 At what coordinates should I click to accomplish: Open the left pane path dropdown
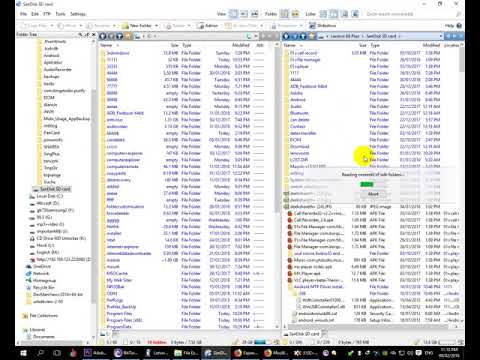pos(256,36)
